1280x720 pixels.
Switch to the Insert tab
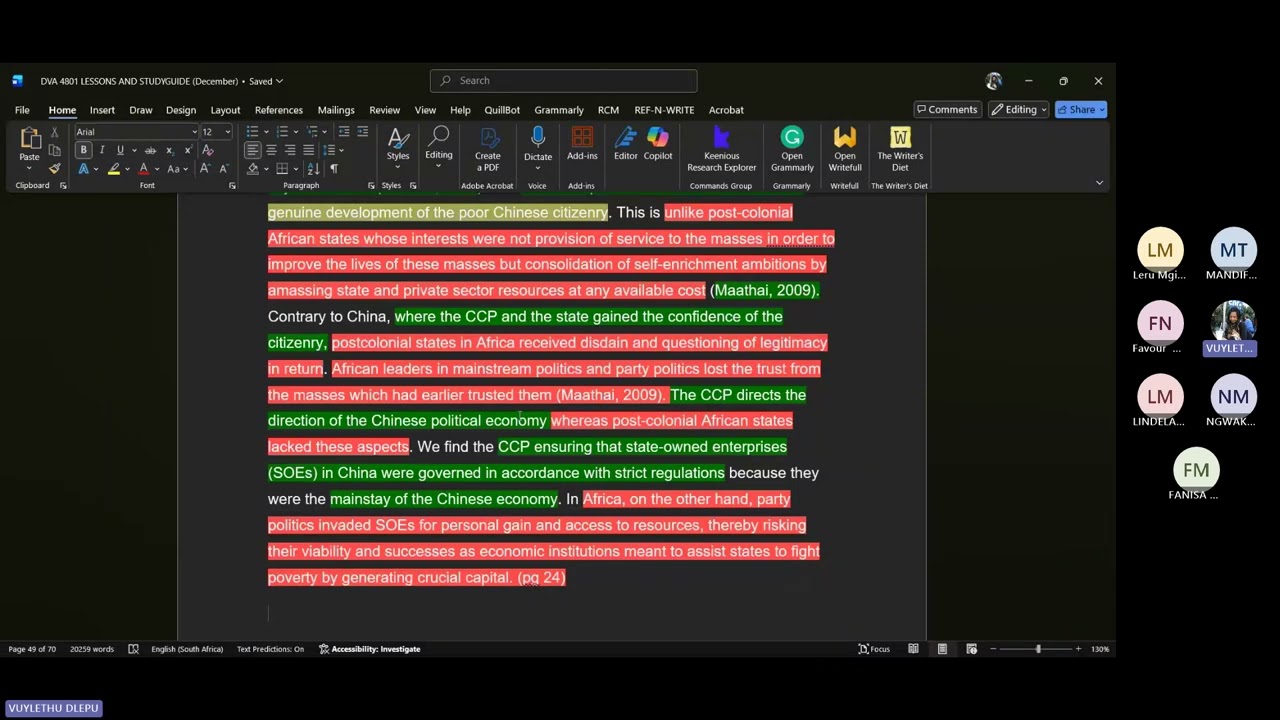tap(102, 110)
